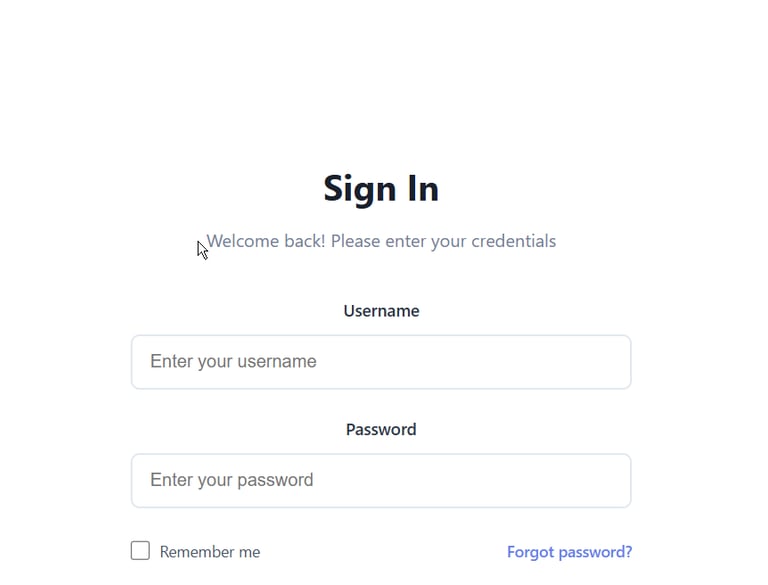Image resolution: width=768 pixels, height=585 pixels.
Task: Place cursor in password input placeholder
Action: pos(232,481)
